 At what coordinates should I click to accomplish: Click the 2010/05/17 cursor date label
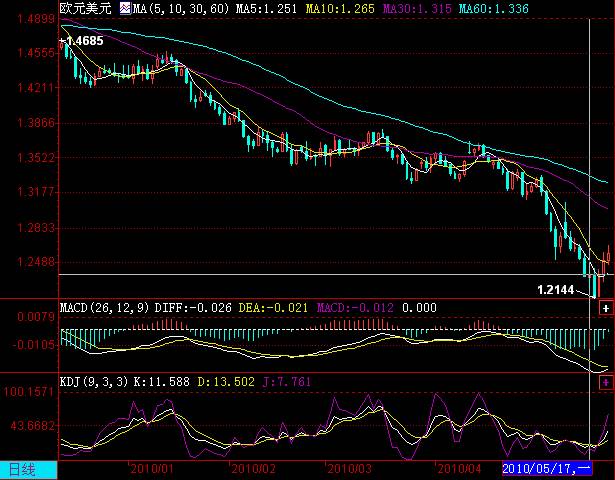[x=547, y=469]
